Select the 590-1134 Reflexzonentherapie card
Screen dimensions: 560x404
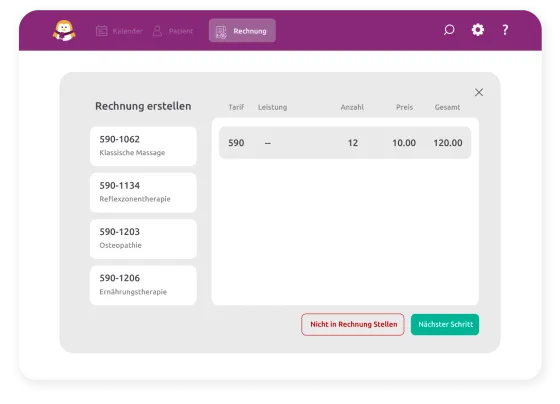[x=143, y=193]
